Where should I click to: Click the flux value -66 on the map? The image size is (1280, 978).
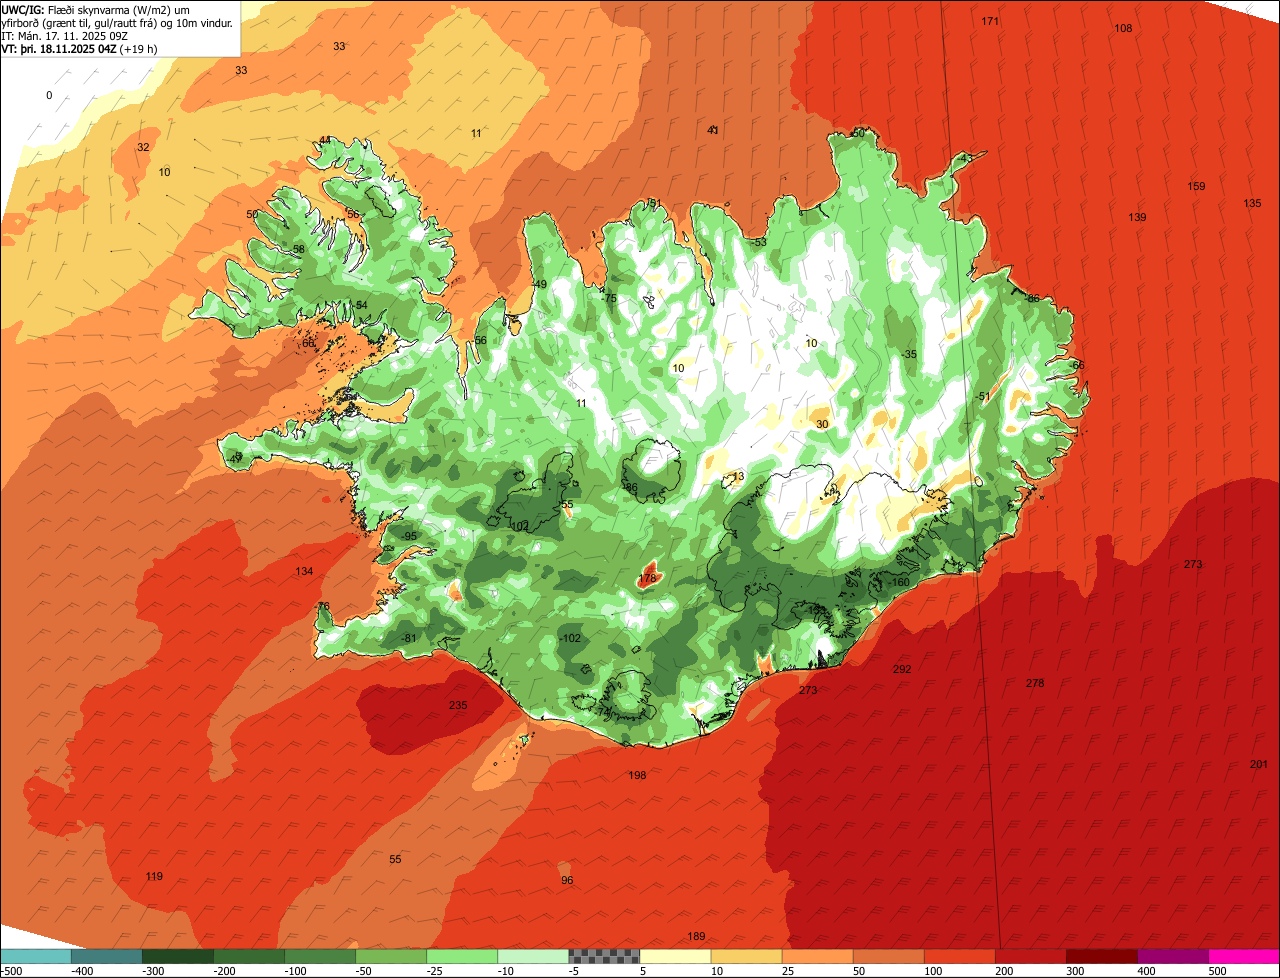click(1077, 365)
